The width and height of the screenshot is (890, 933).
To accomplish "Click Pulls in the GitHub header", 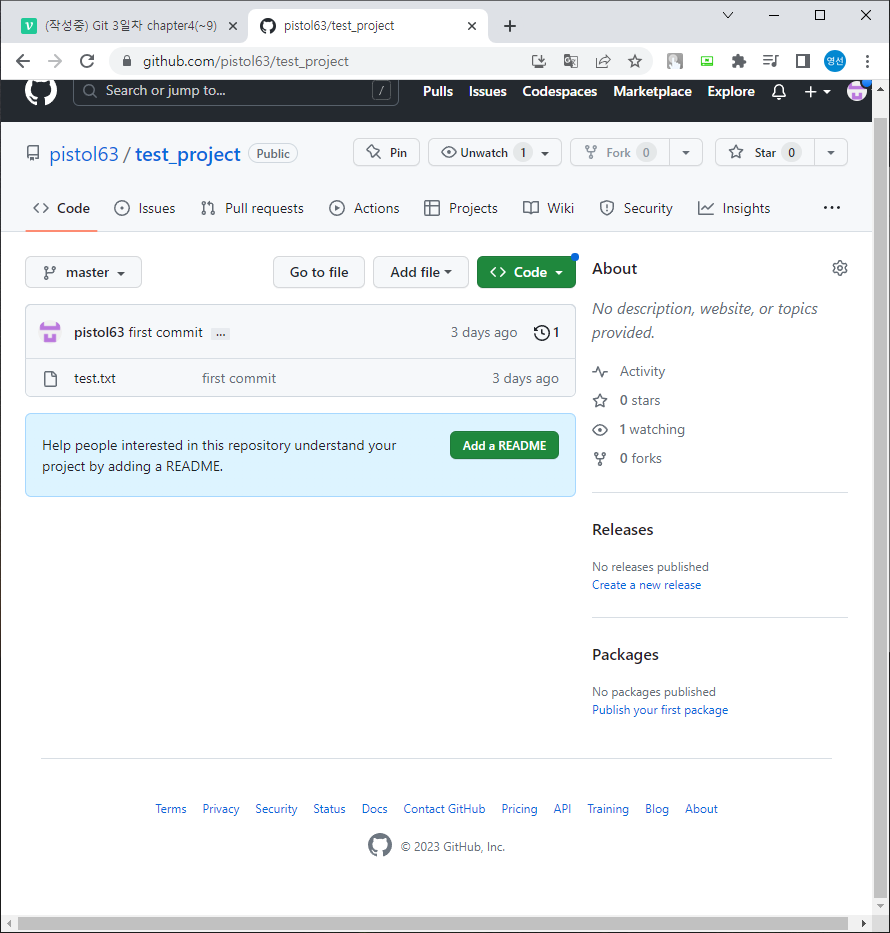I will 438,92.
